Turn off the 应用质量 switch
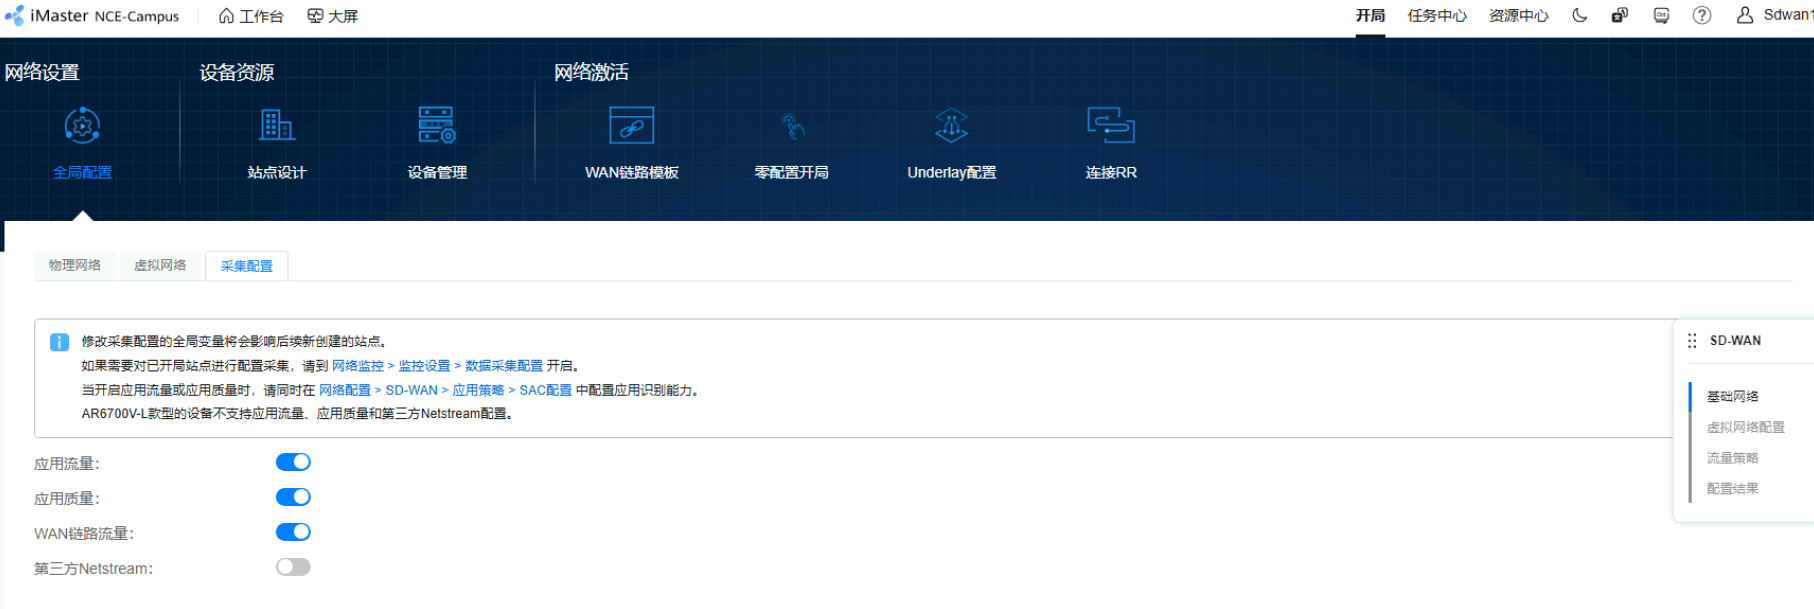 (293, 497)
